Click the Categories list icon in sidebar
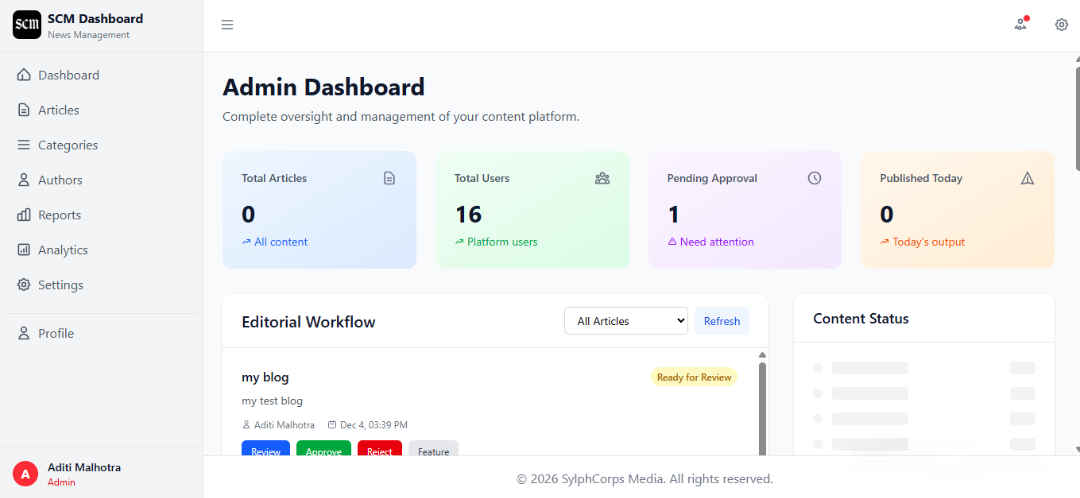 point(24,145)
